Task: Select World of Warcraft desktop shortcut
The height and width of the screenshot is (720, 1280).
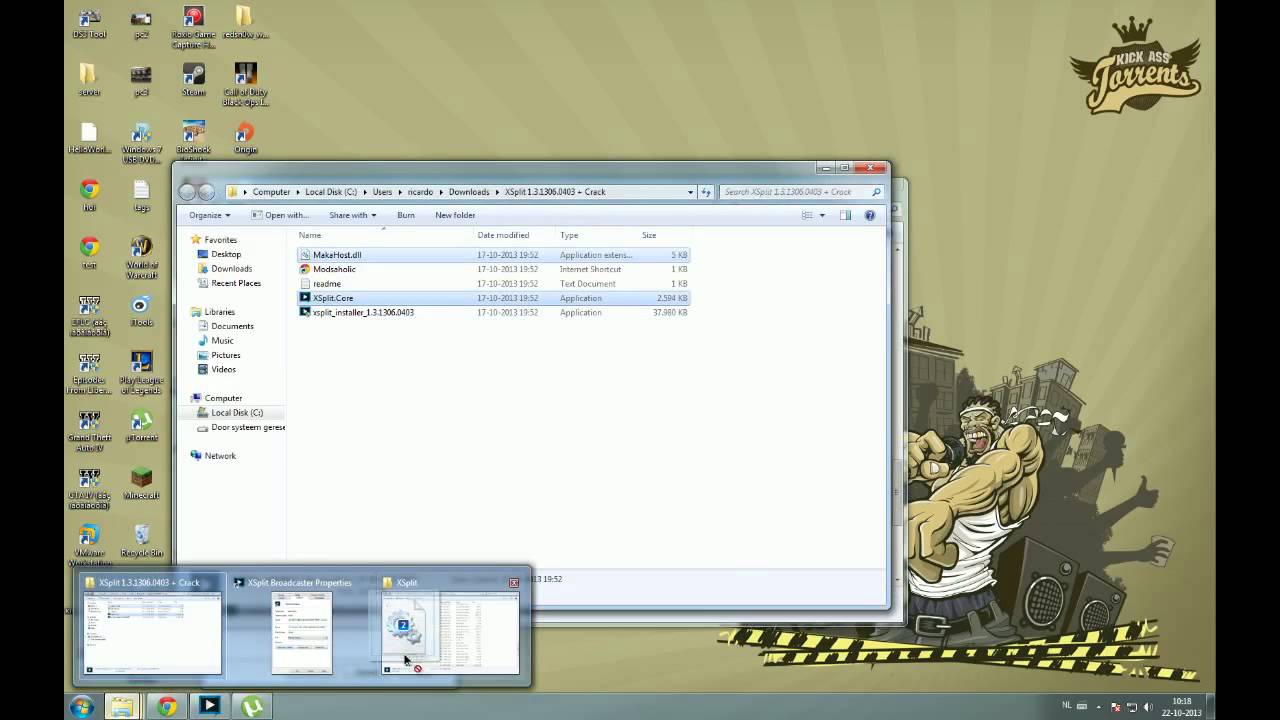Action: click(141, 258)
